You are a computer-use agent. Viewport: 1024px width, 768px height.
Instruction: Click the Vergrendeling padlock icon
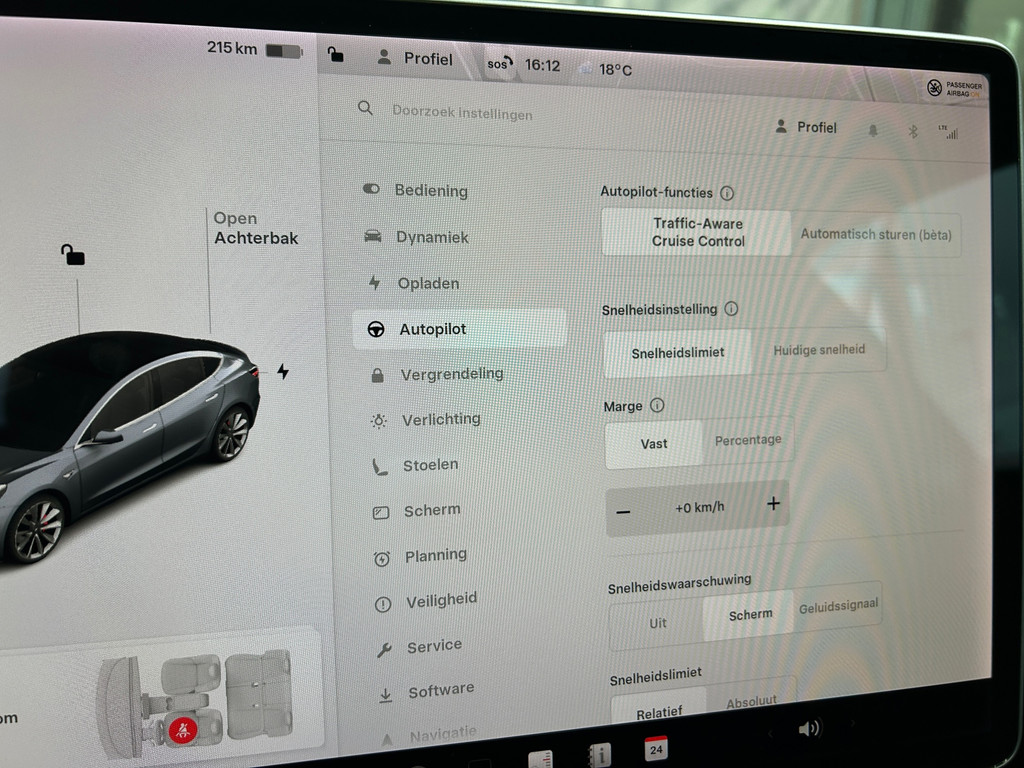pos(377,375)
